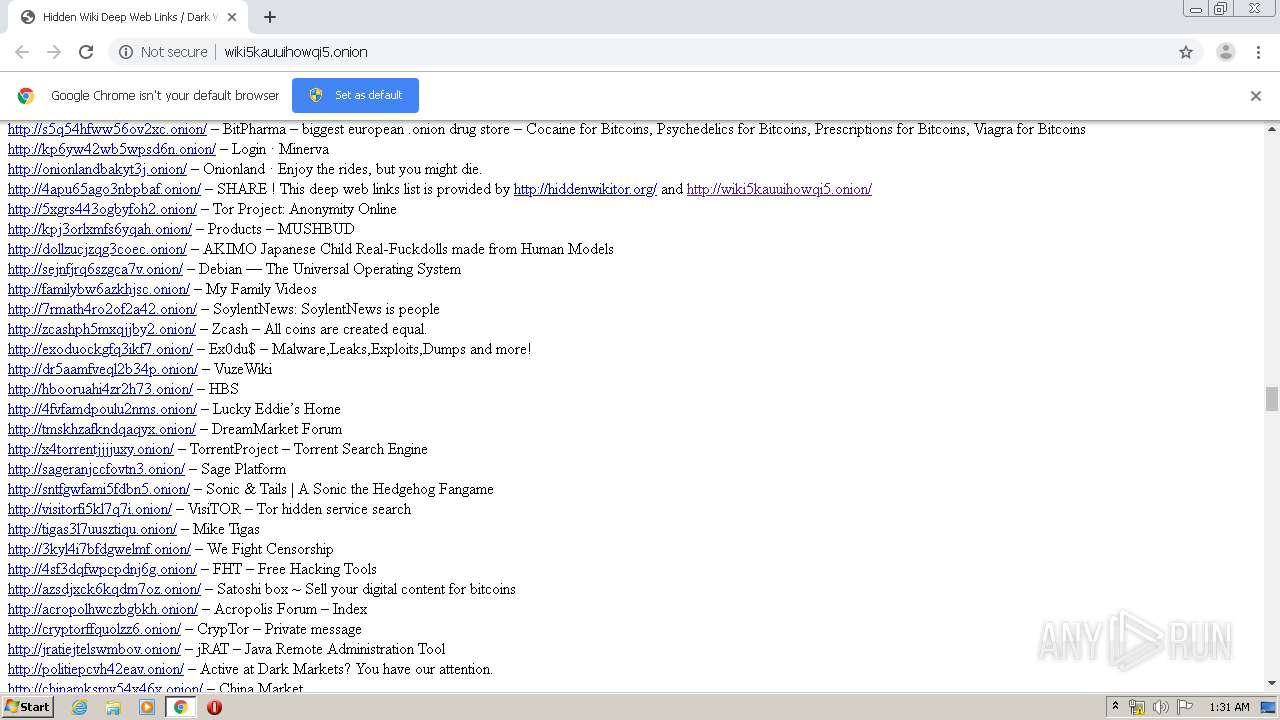Click the text "Sonic & Tails | A Sonic the Hedgehog Fangame"

[350, 489]
